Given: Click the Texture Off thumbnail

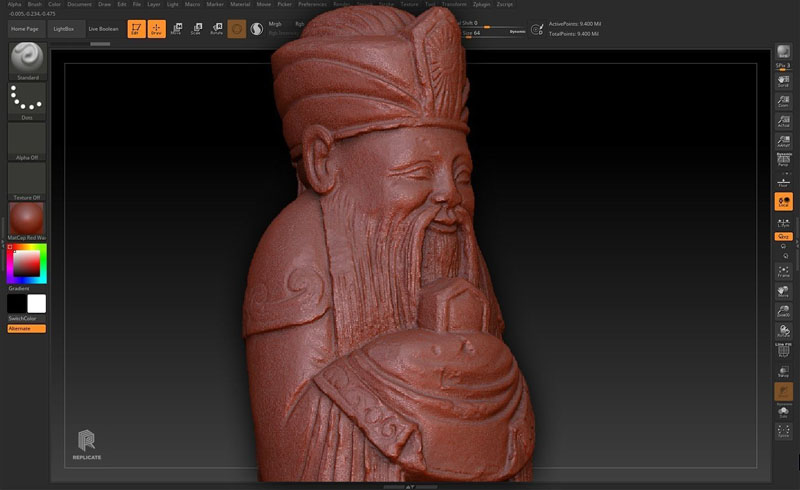Looking at the screenshot, I should pyautogui.click(x=27, y=180).
